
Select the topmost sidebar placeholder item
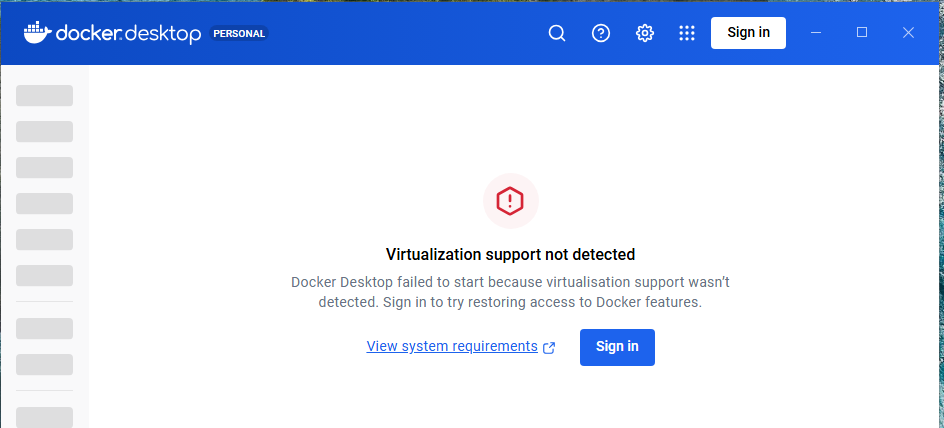point(45,96)
